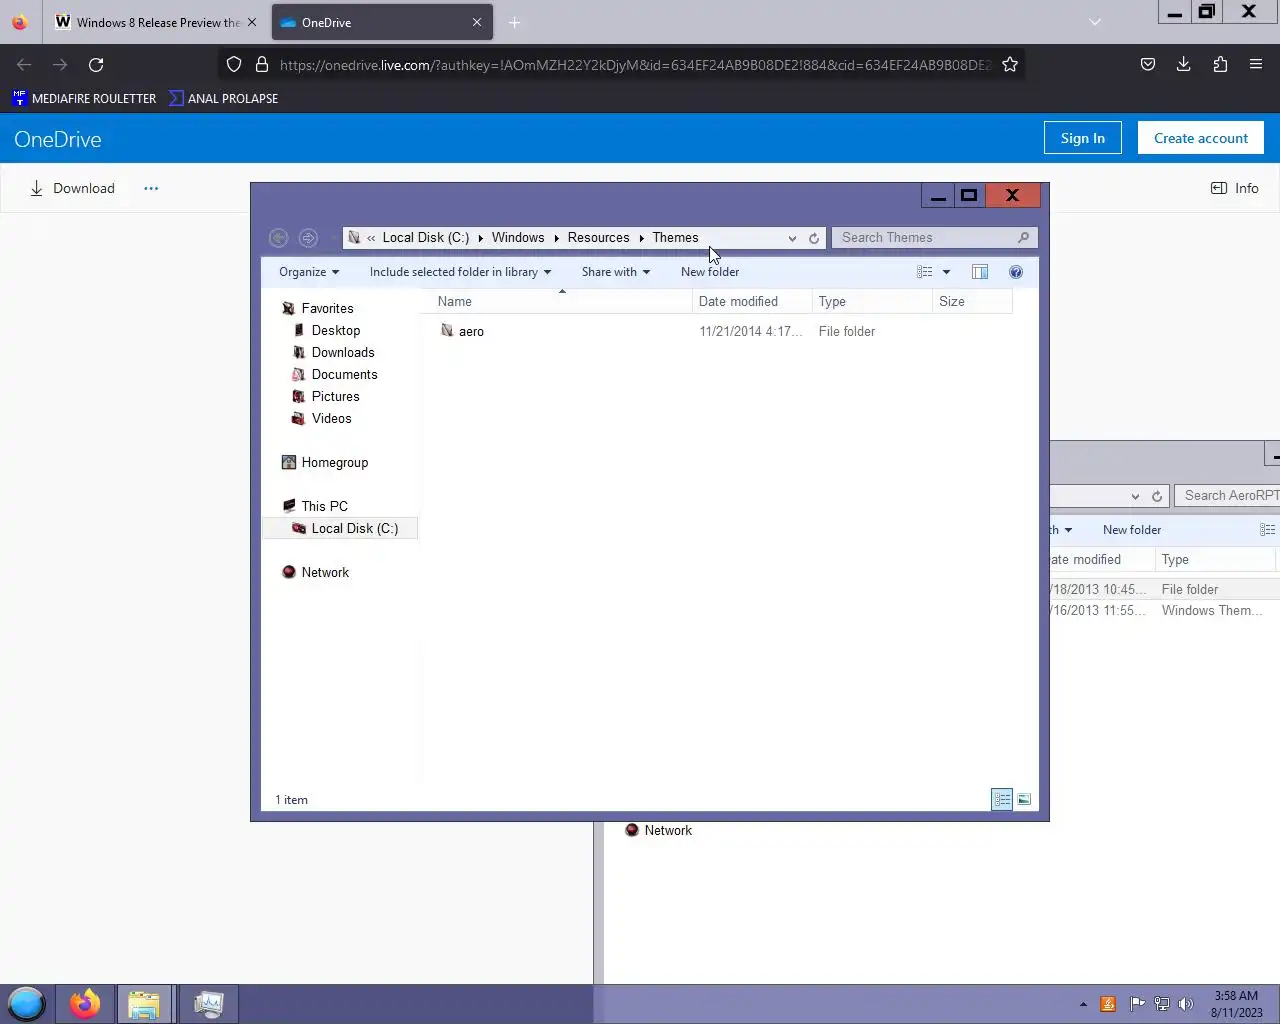
Task: Select the OneDrive browser tab
Action: (382, 22)
